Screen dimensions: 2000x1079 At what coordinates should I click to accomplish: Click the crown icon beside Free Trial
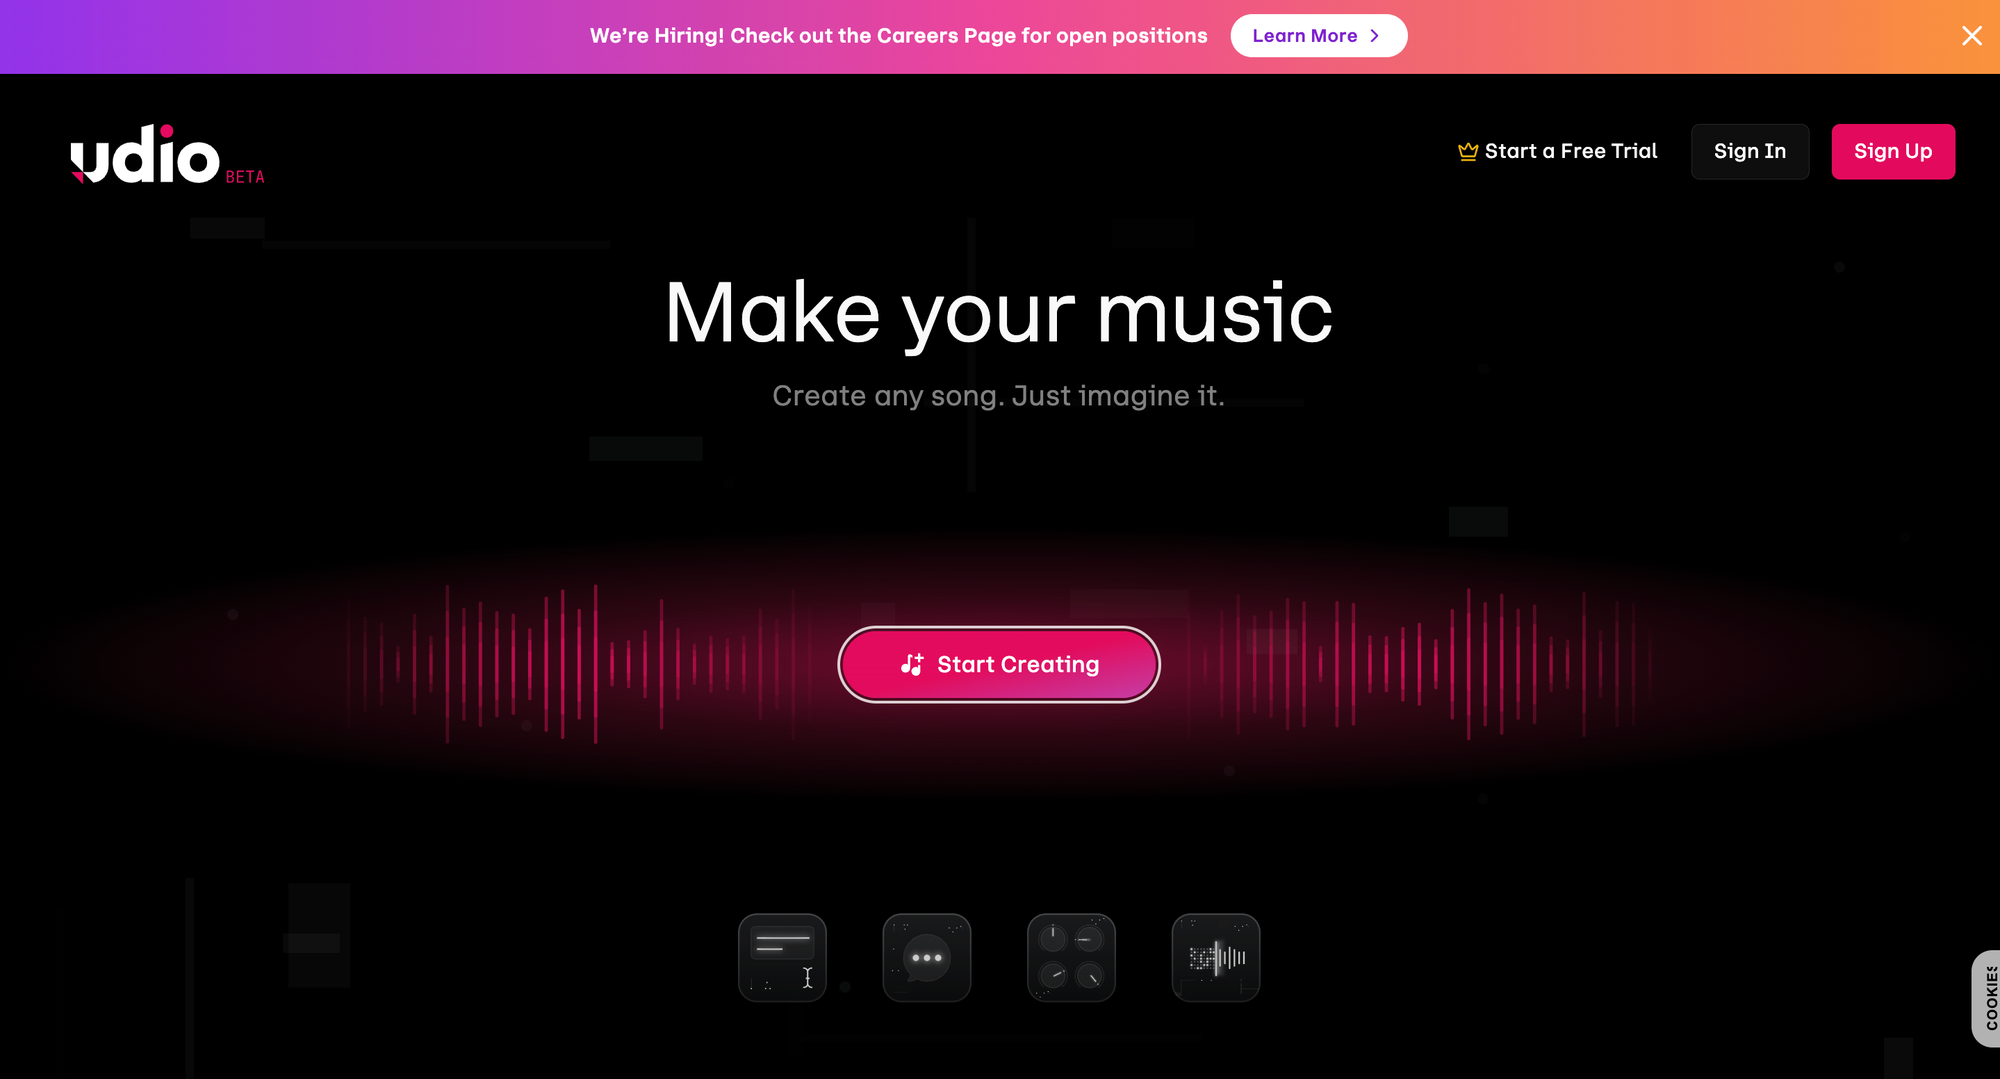click(1467, 151)
